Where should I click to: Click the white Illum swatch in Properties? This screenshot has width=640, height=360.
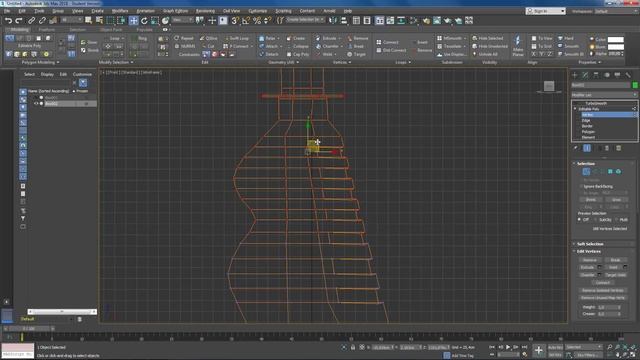click(616, 47)
